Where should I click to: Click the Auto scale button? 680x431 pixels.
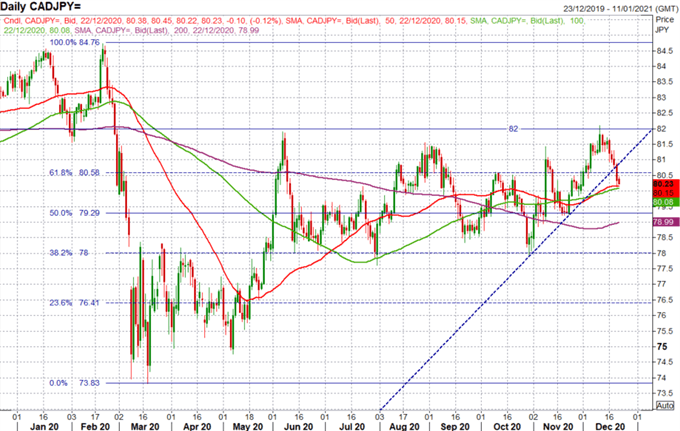(x=665, y=405)
